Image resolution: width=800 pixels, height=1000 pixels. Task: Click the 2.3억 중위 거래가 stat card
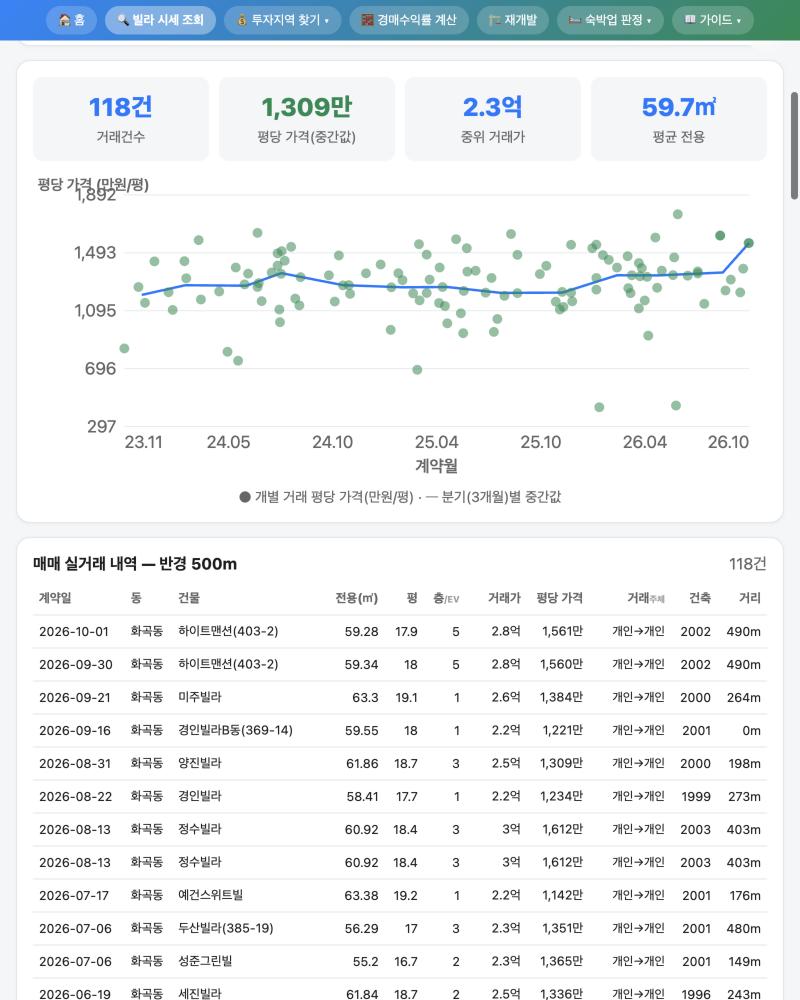pos(493,119)
